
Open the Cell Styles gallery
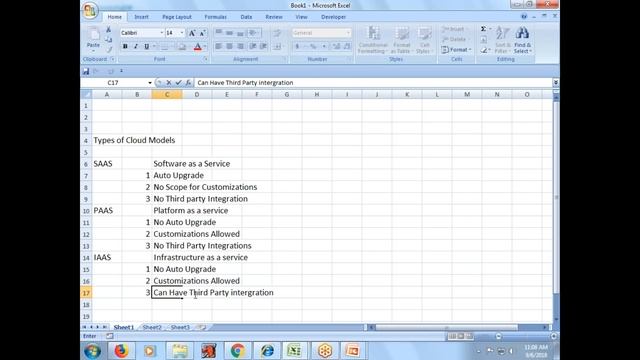click(x=424, y=40)
